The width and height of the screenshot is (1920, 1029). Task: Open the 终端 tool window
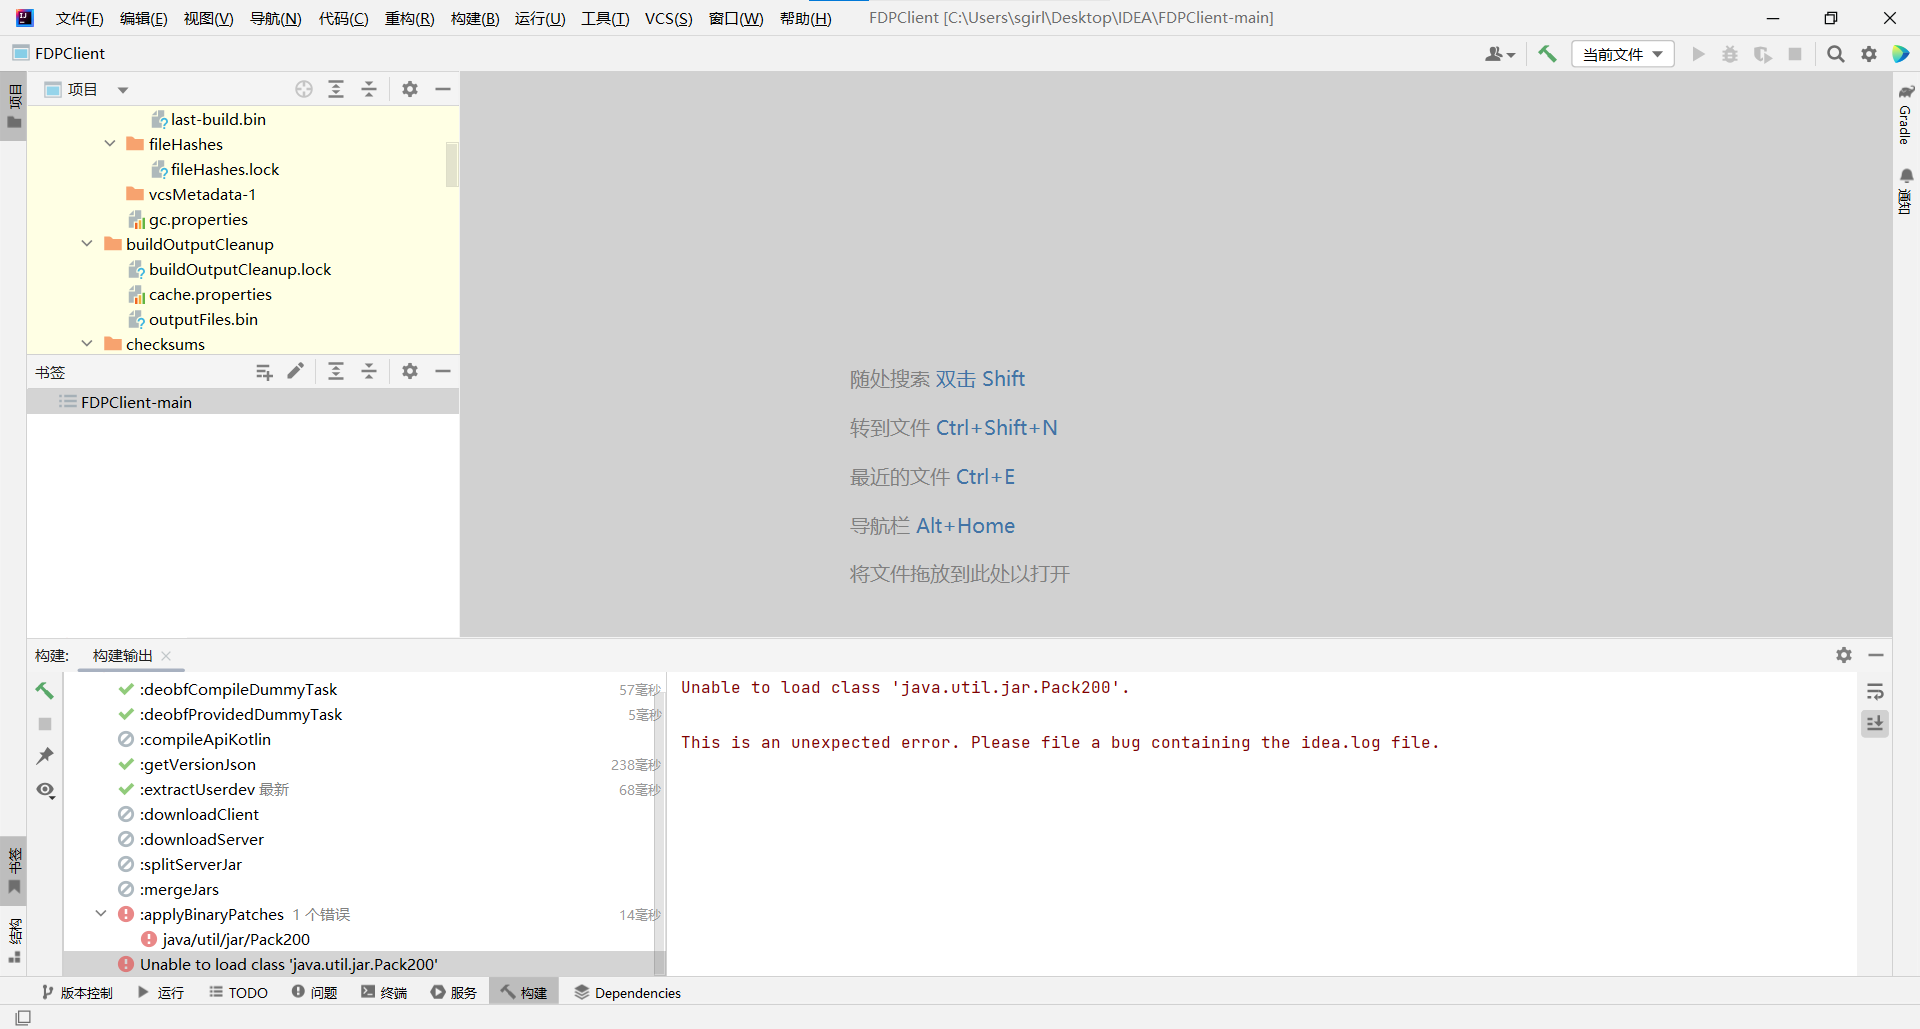[x=384, y=992]
